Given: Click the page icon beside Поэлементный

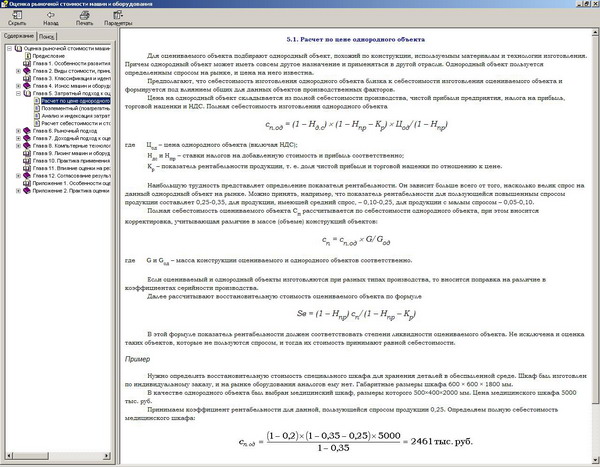Looking at the screenshot, I should click(37, 108).
